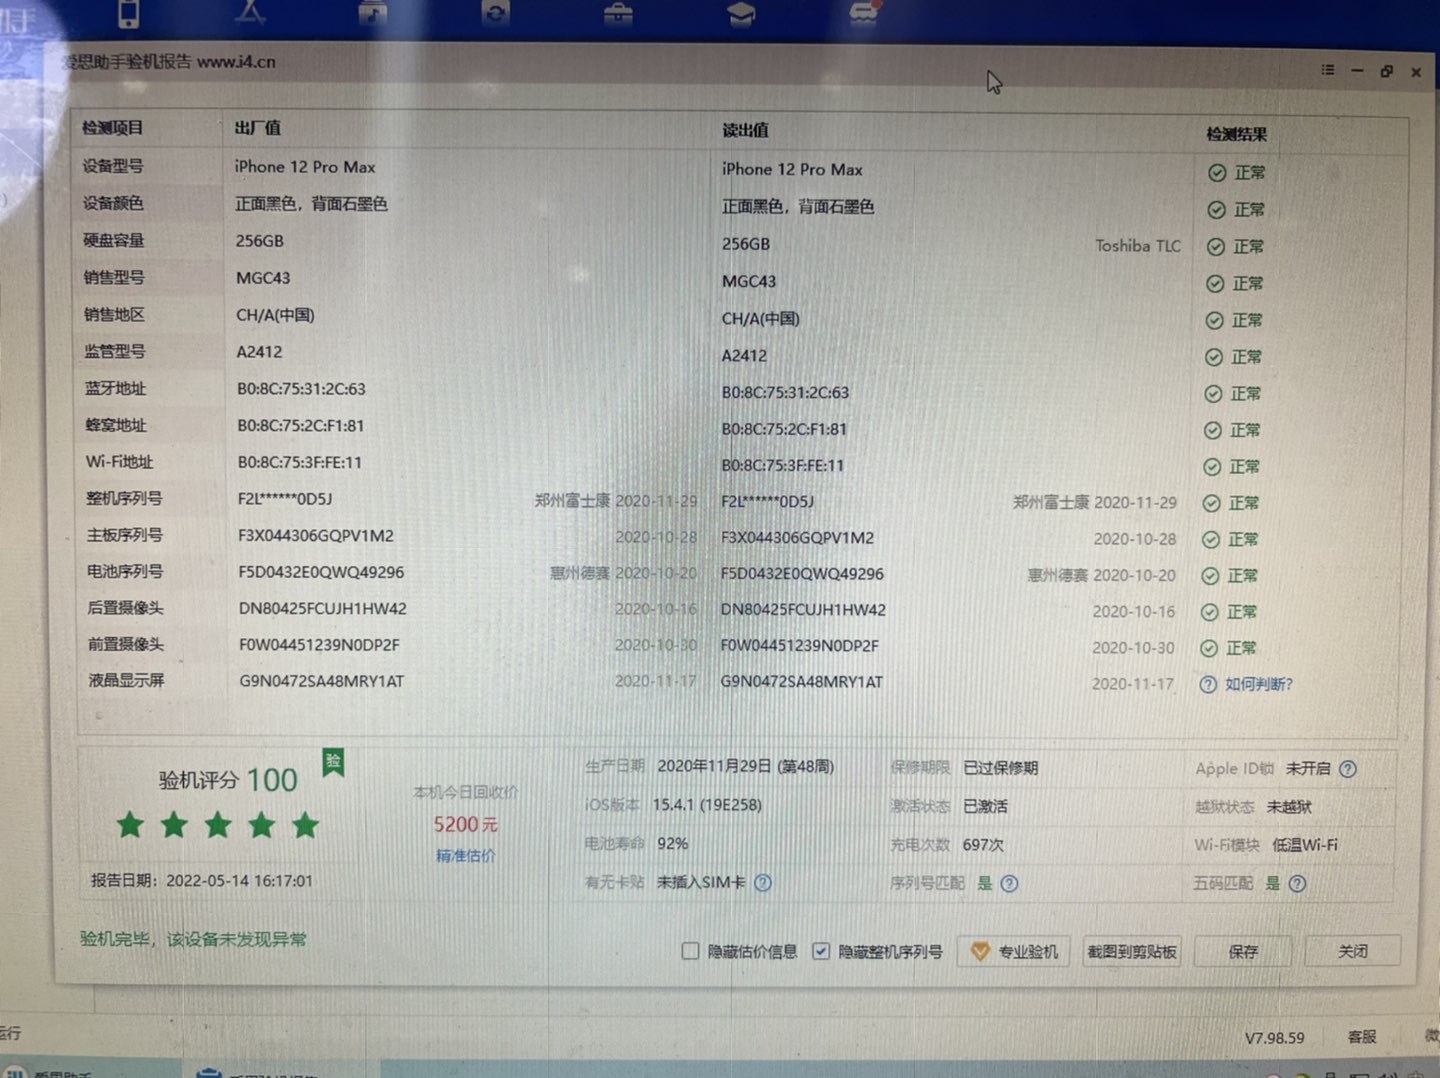This screenshot has width=1440, height=1078.
Task: Click estimated price 5200元
Action: [465, 825]
